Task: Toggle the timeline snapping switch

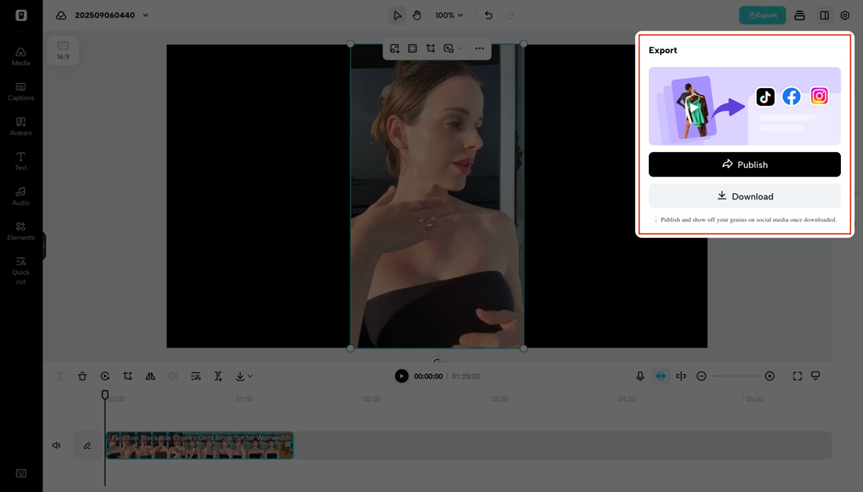Action: click(661, 376)
